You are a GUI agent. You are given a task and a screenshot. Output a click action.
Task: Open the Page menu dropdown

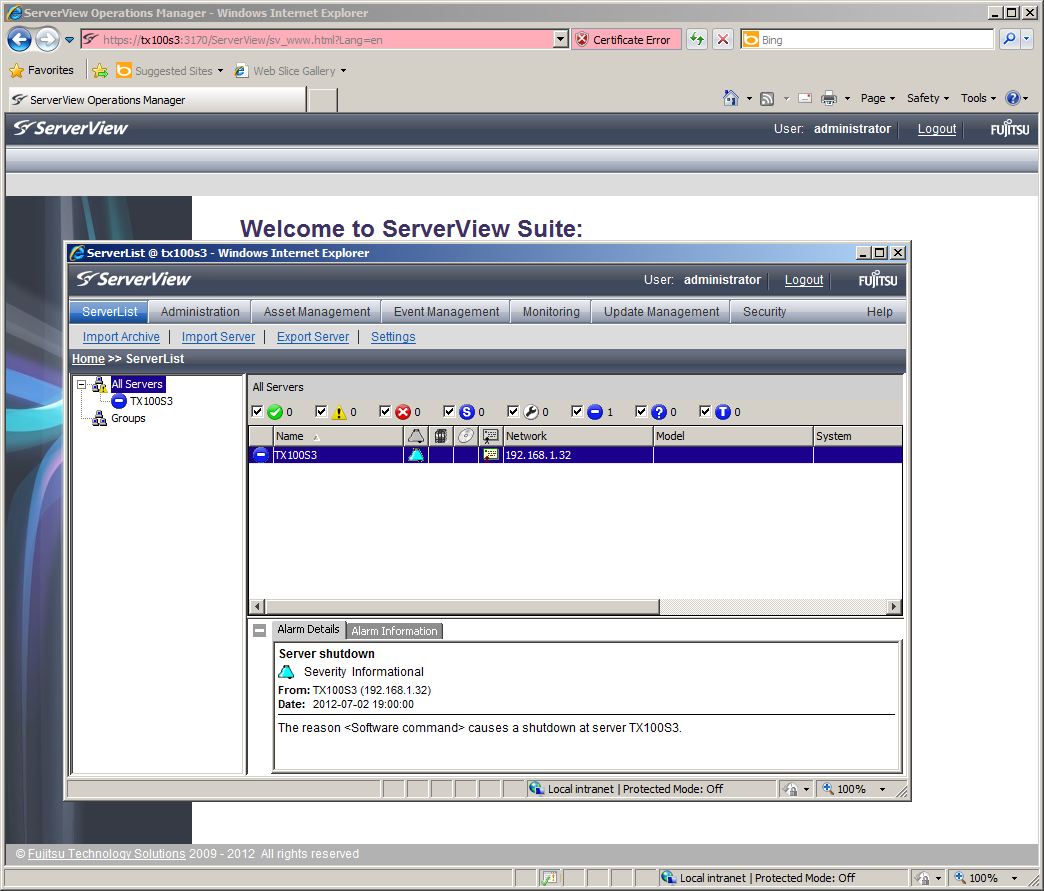click(878, 98)
